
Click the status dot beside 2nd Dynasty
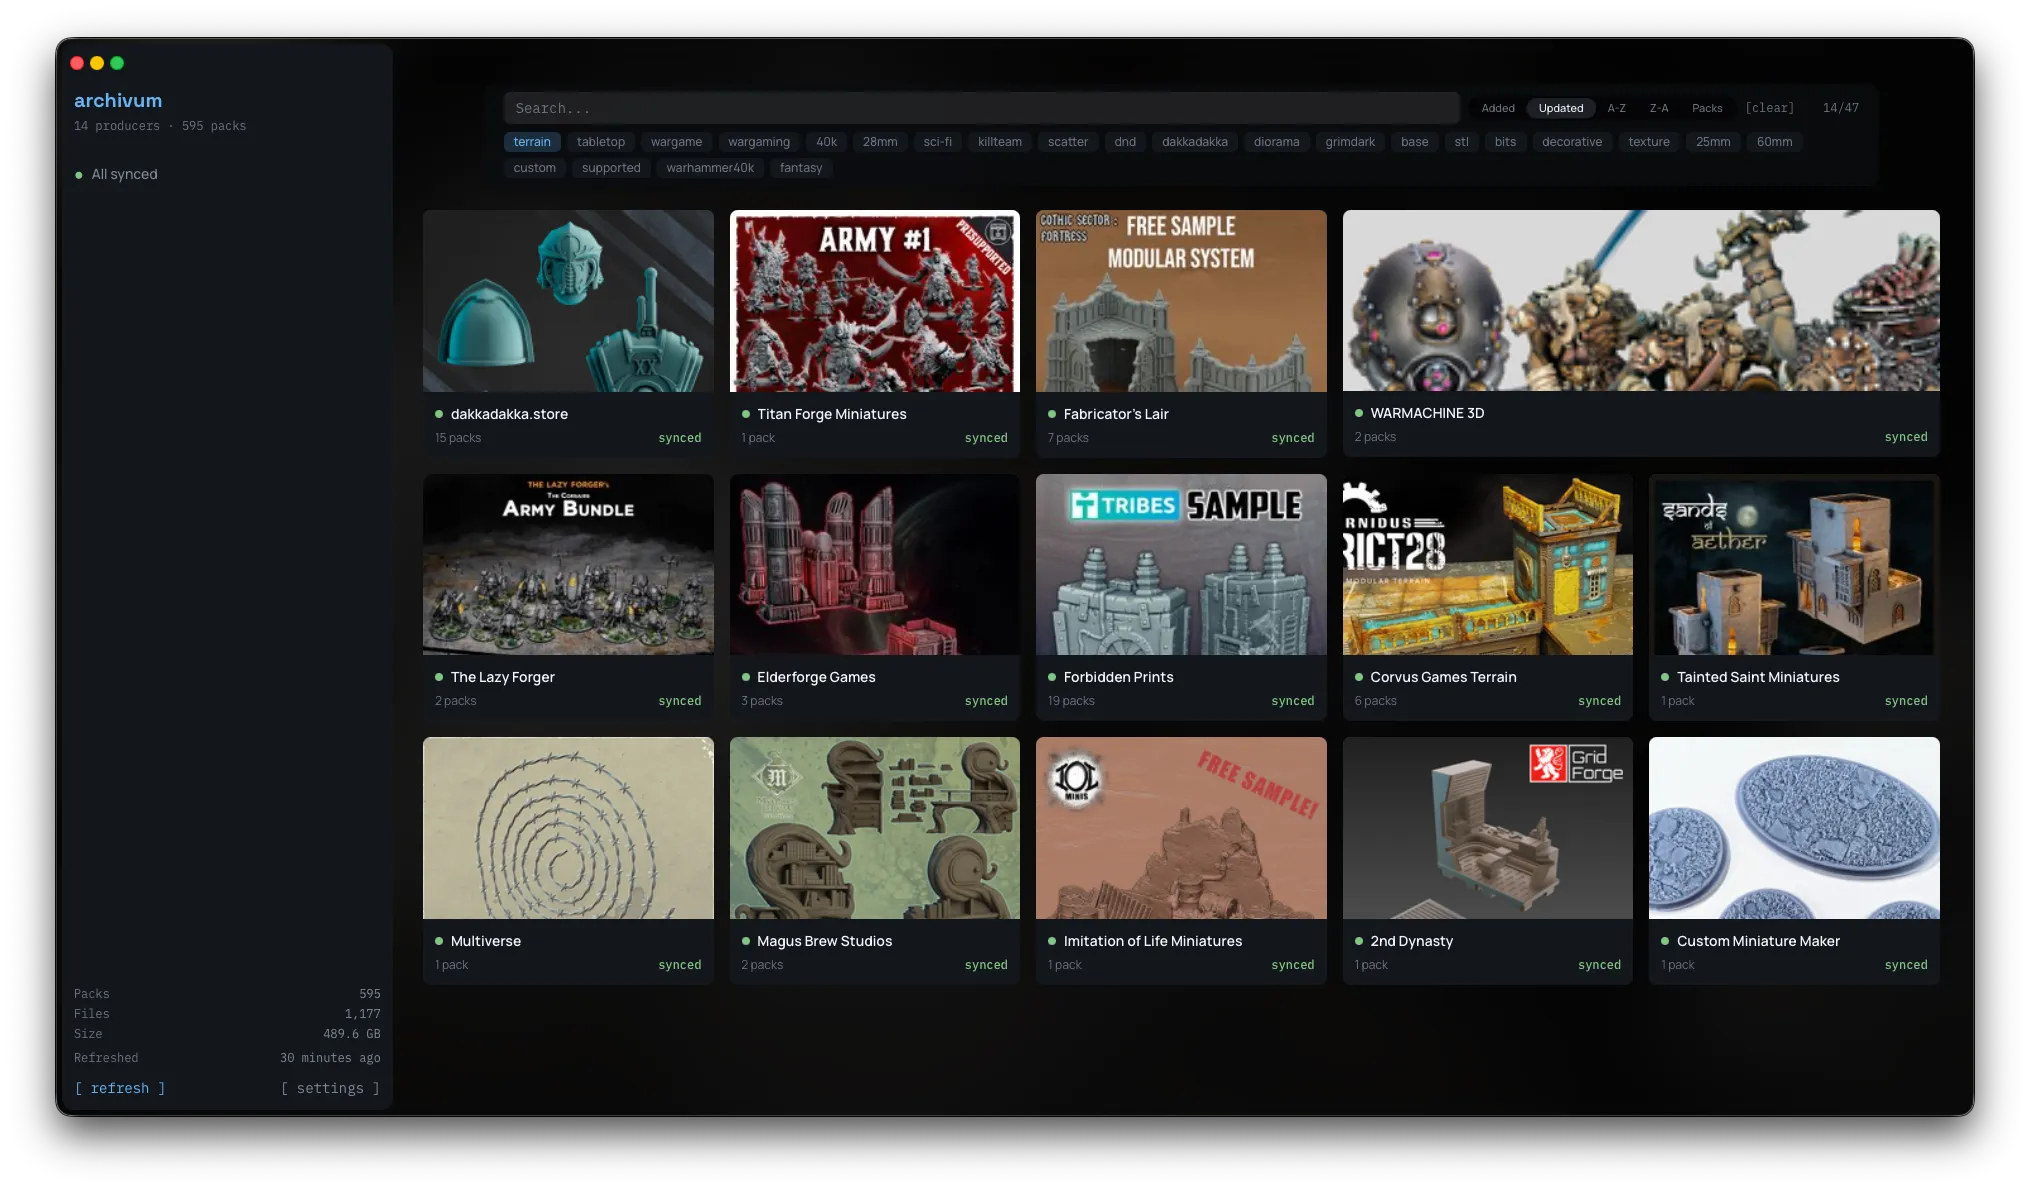[x=1358, y=941]
